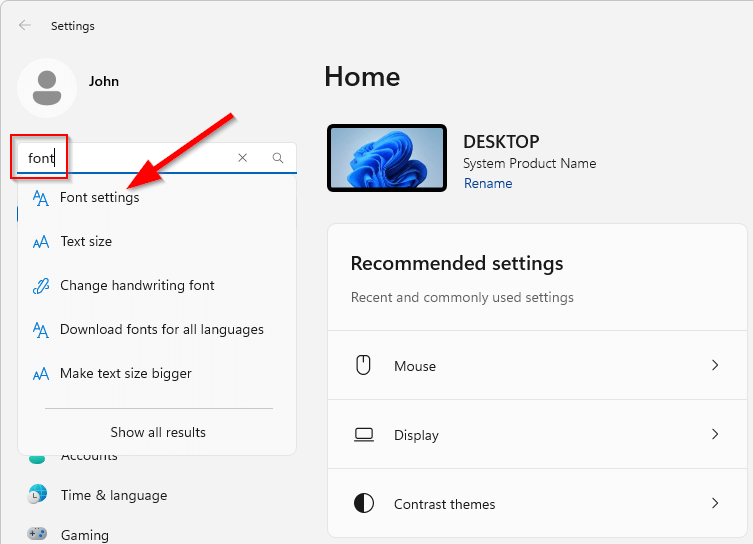Open the Display recommended setting
The height and width of the screenshot is (544, 753).
pos(537,435)
